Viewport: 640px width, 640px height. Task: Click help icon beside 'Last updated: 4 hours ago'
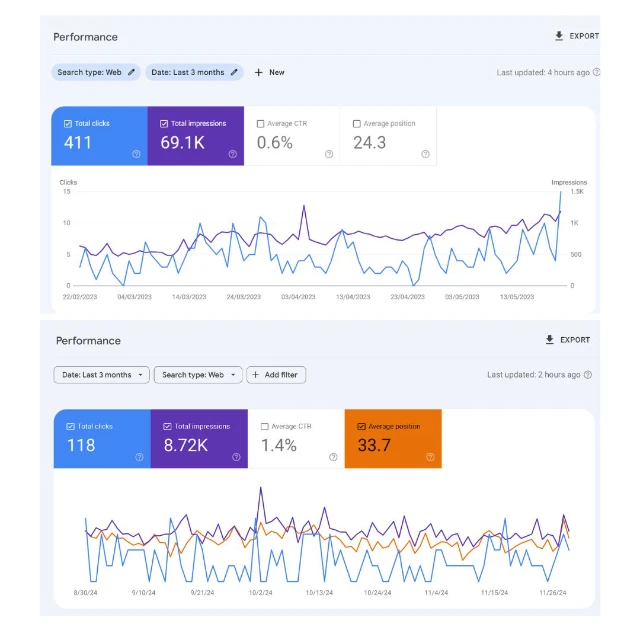click(x=597, y=72)
